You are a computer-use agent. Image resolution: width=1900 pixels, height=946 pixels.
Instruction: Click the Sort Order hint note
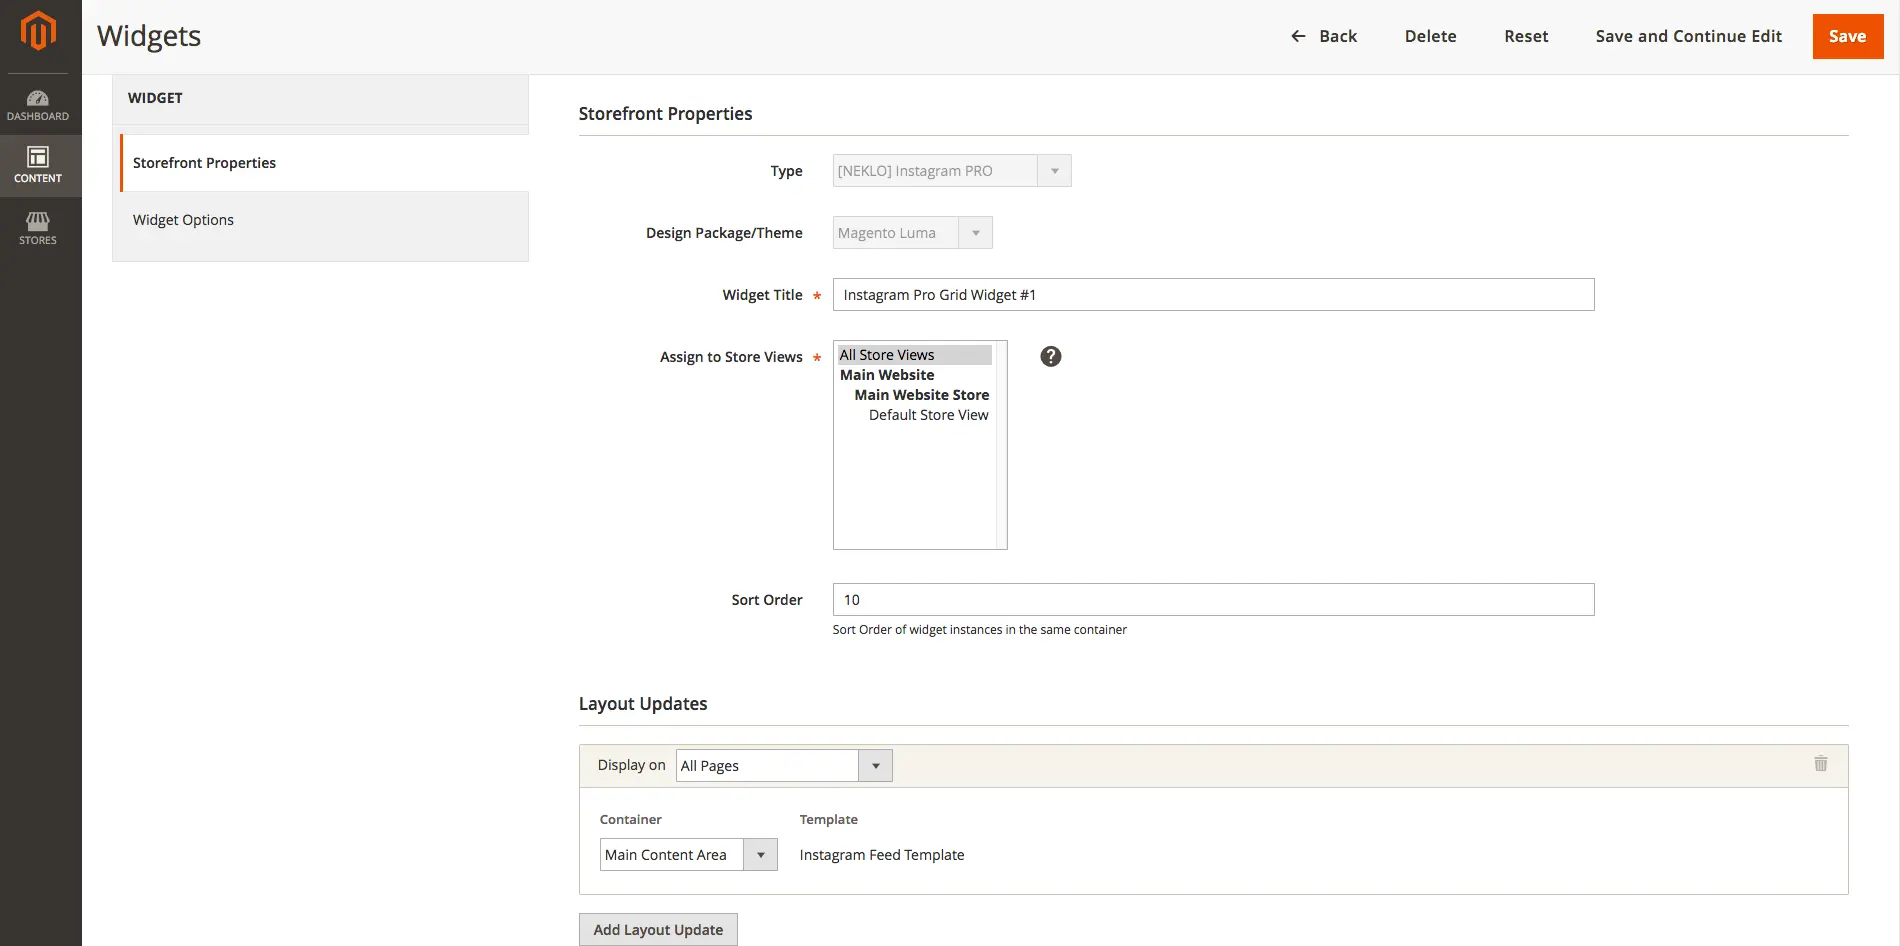point(979,630)
